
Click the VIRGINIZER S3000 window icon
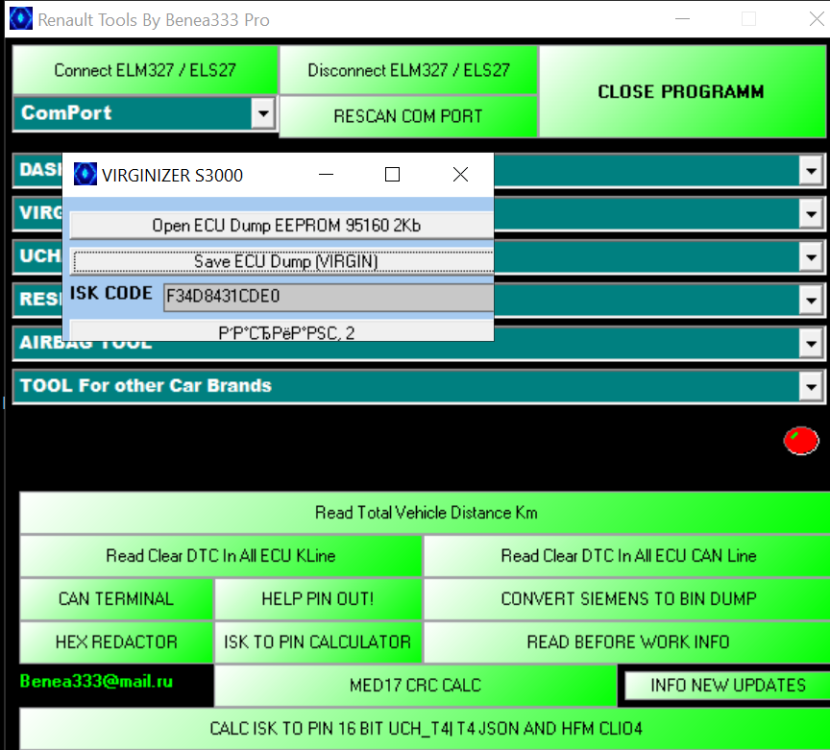[x=85, y=174]
